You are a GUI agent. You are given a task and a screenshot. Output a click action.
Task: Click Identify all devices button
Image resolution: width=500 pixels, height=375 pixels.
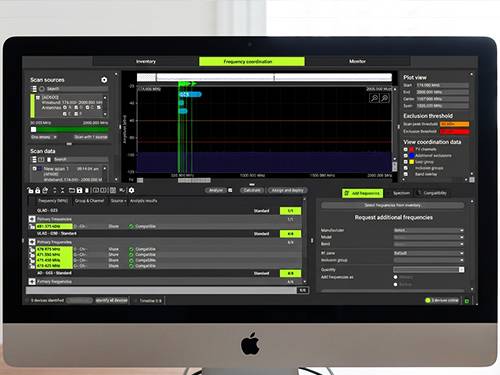tap(112, 300)
